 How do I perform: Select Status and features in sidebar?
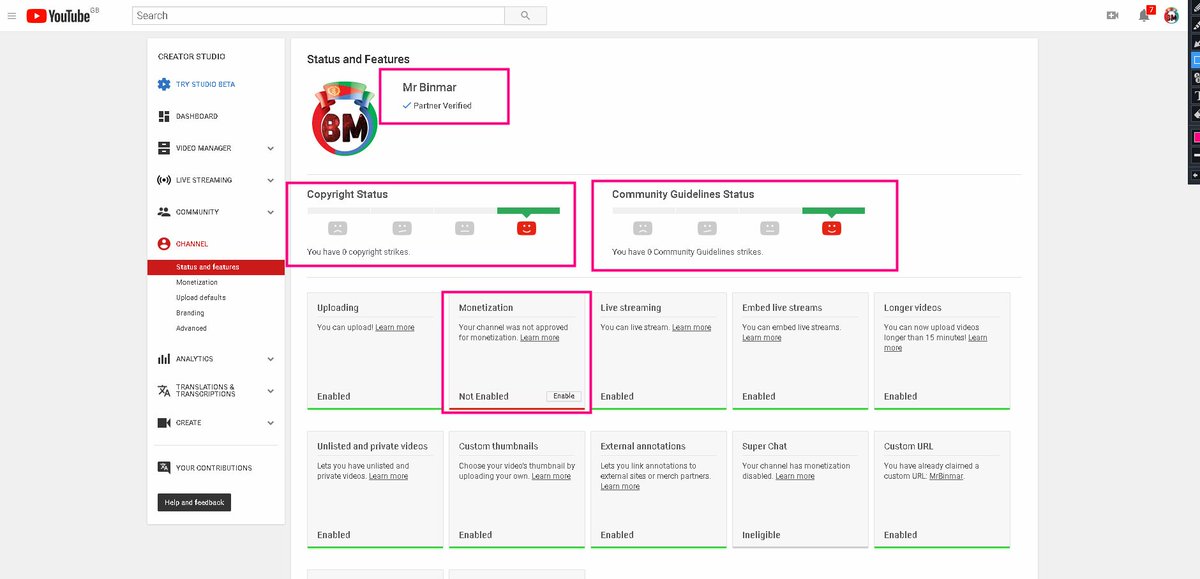pos(215,267)
